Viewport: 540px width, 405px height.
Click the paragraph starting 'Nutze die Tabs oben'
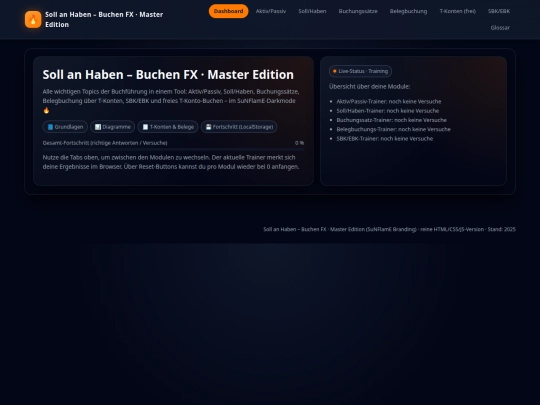171,162
